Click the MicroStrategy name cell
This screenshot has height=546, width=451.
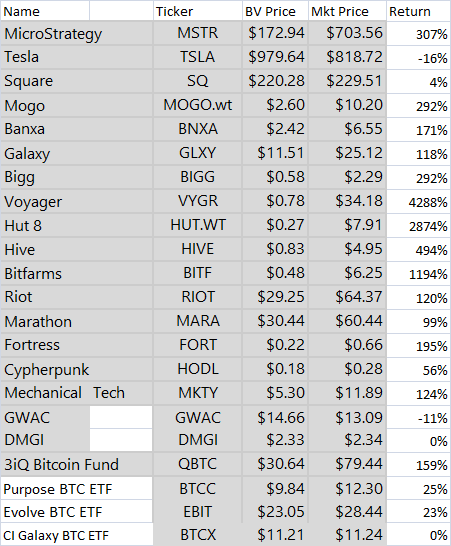77,33
